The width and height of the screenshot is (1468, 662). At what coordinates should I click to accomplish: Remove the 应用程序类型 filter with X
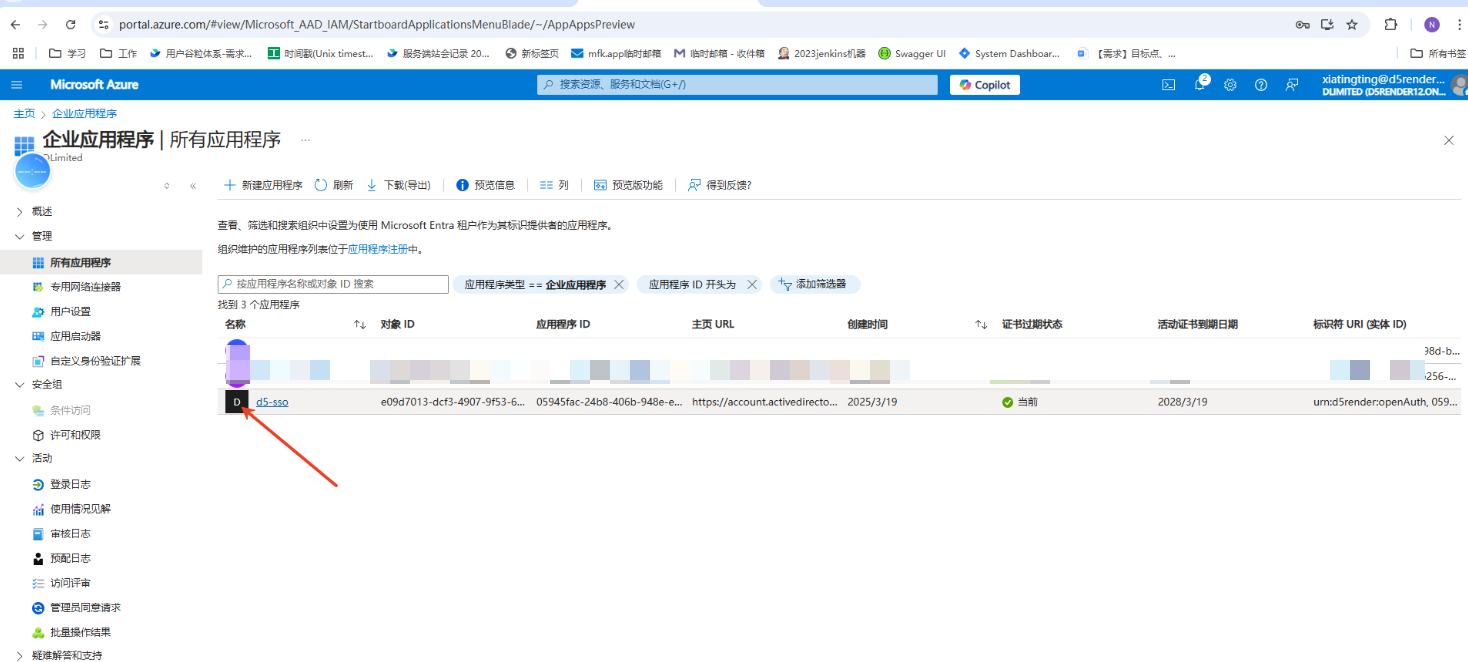[x=619, y=285]
